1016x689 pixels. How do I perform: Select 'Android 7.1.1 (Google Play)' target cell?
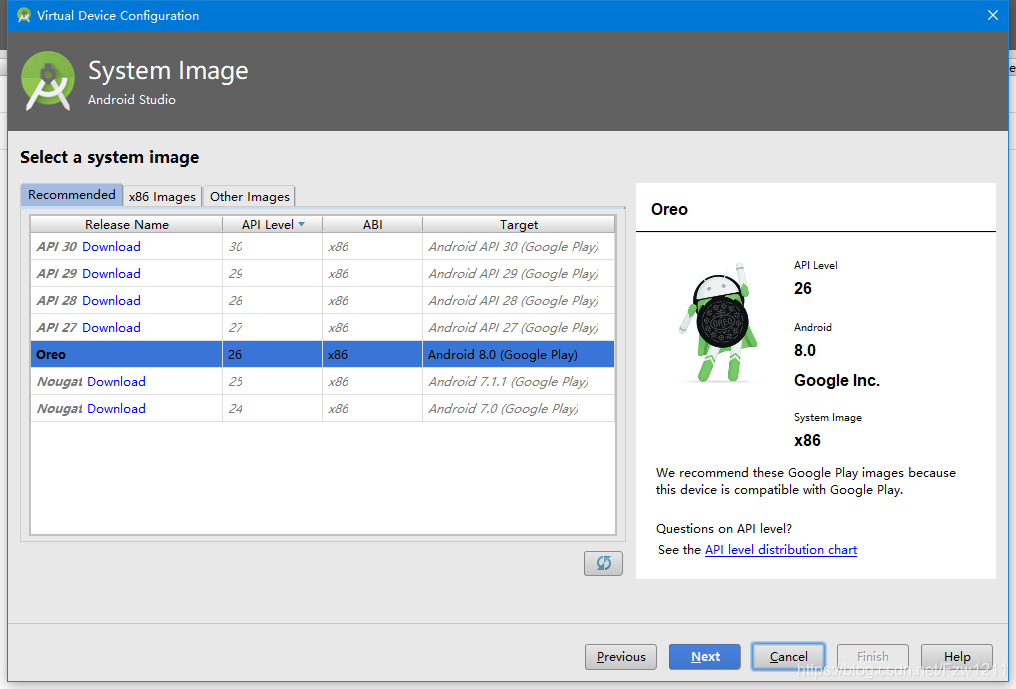(518, 381)
